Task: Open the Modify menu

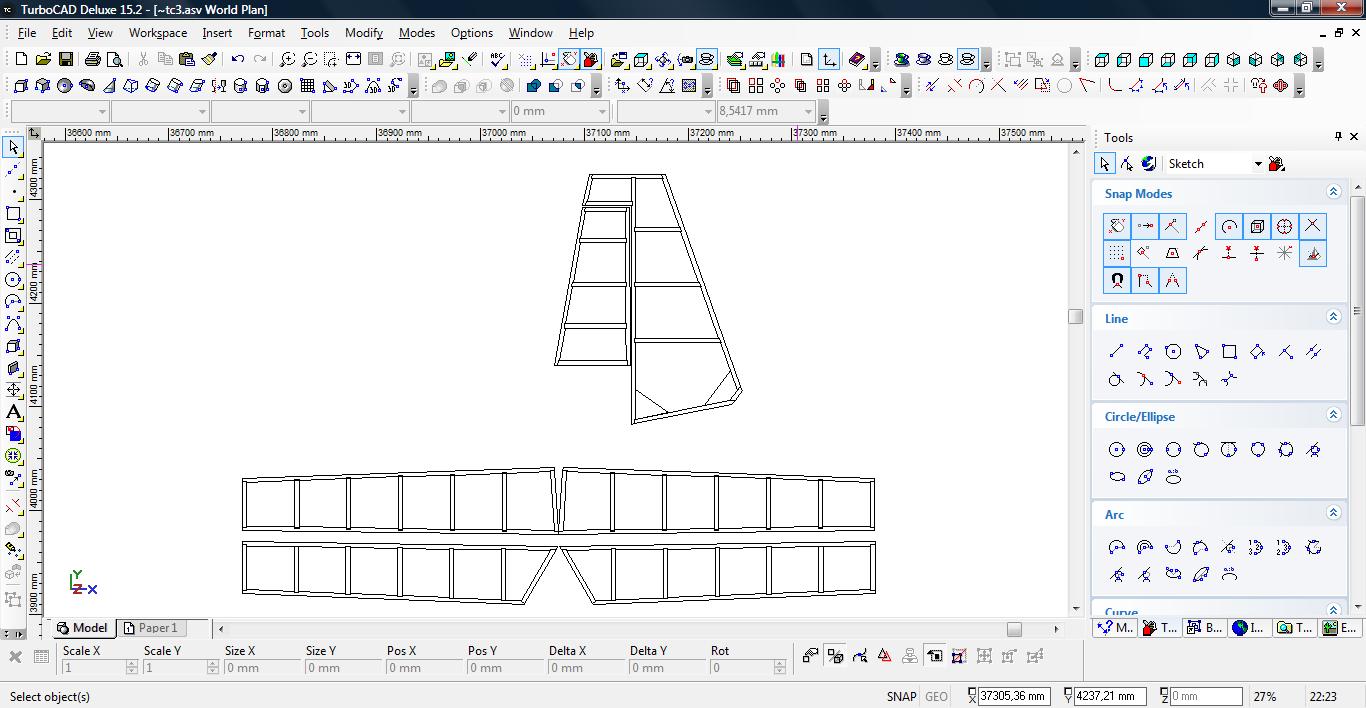Action: coord(363,32)
